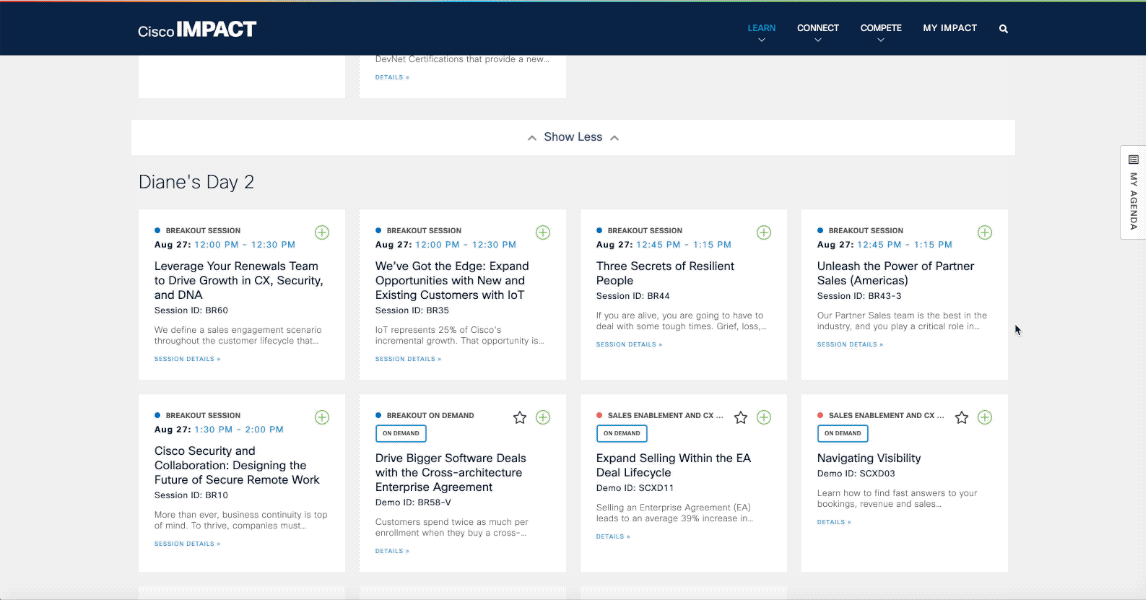Click the title Leverage Your Renewals Team
Viewport: 1146px width, 600px height.
(x=238, y=281)
